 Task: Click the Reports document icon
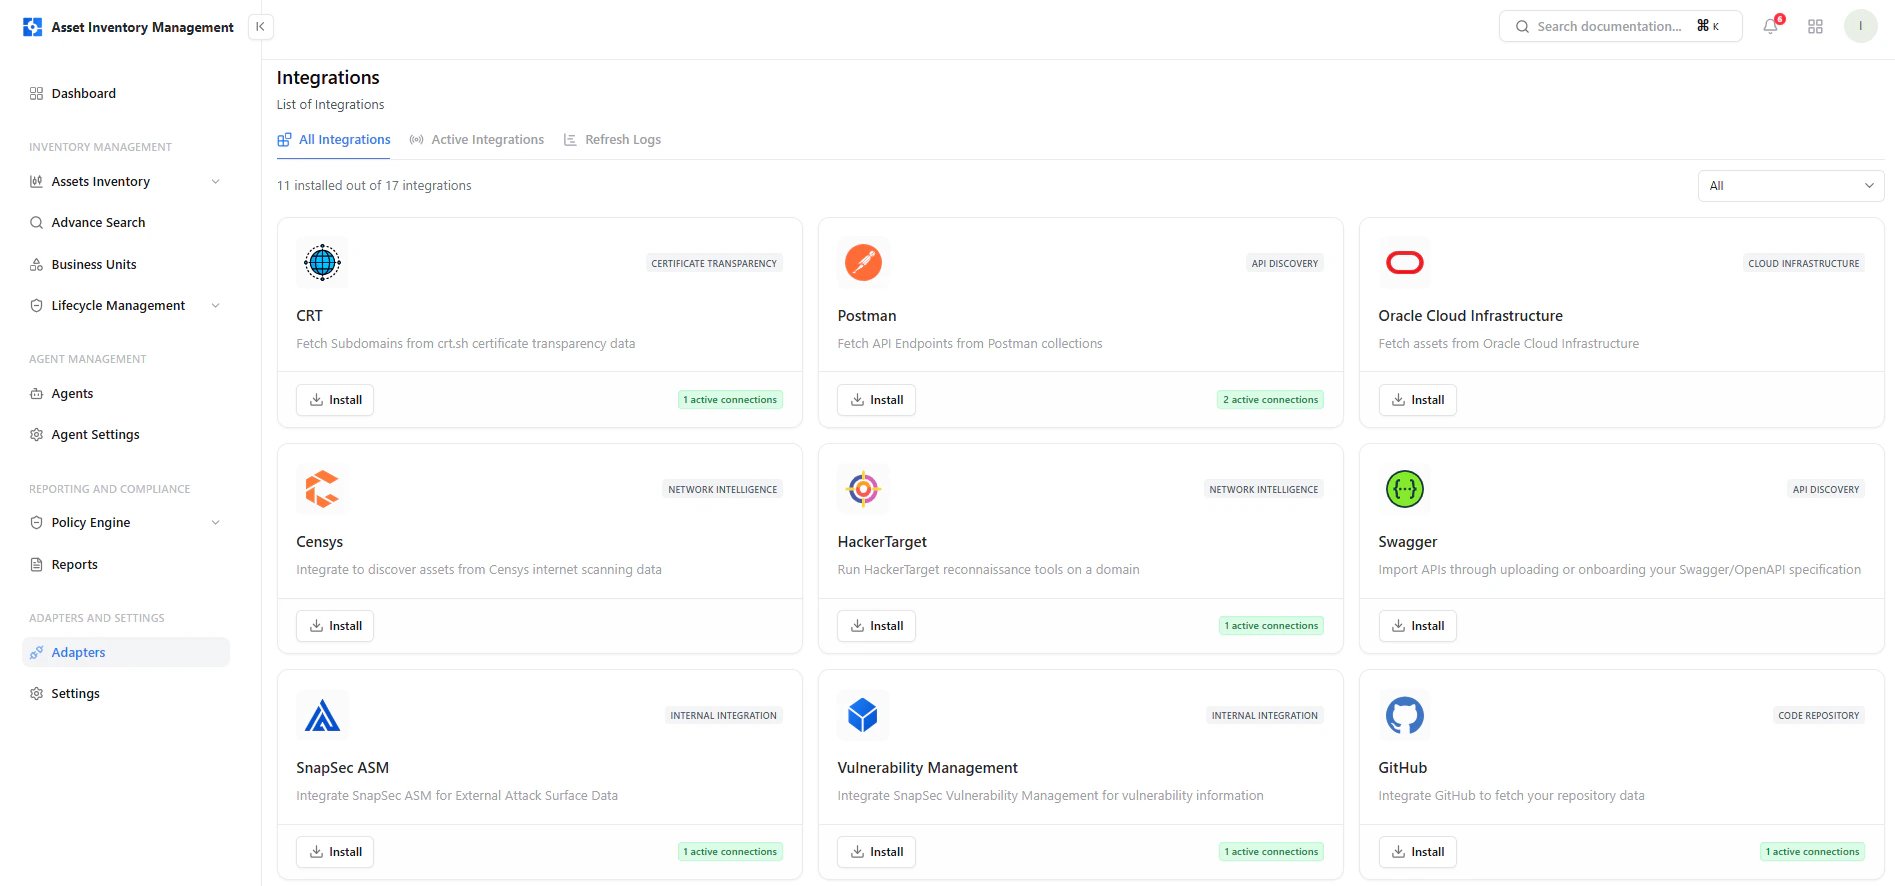pos(37,564)
